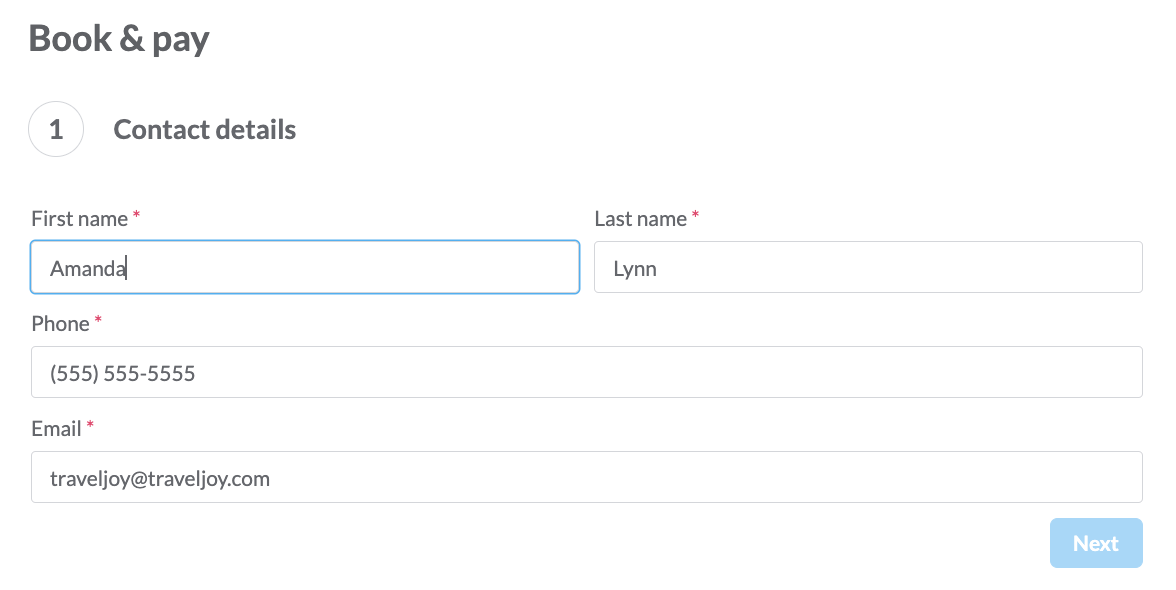The image size is (1176, 590).
Task: Click the red asterisk beside Last name
Action: point(695,216)
